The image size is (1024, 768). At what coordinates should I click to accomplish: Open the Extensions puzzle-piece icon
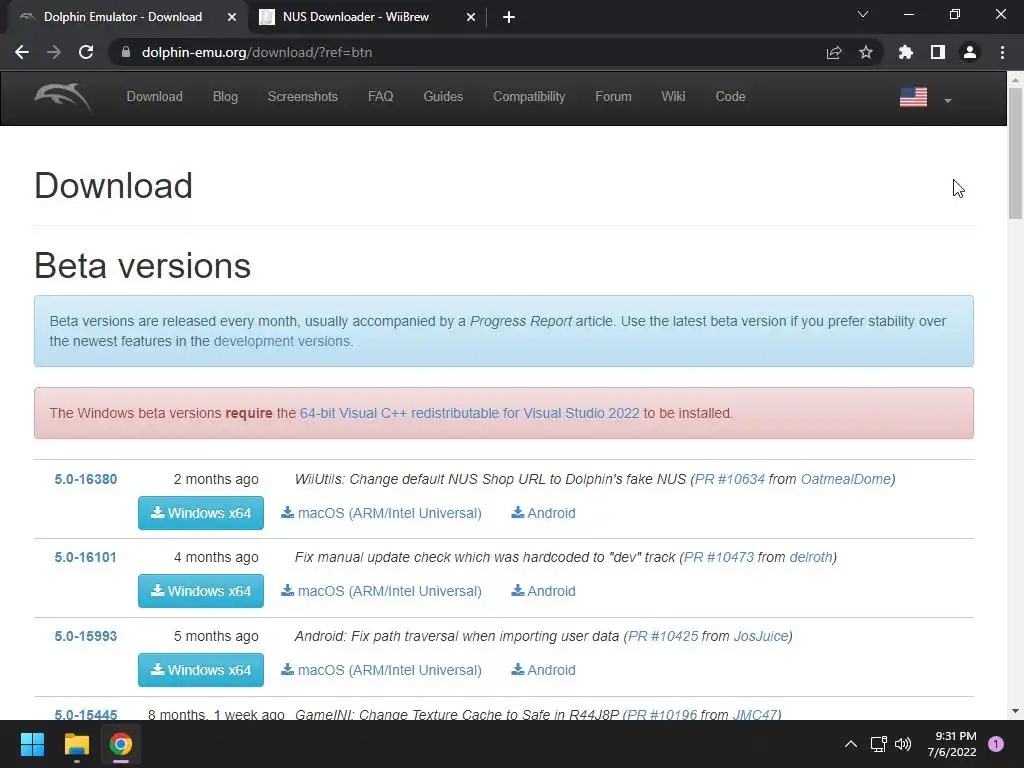906,52
